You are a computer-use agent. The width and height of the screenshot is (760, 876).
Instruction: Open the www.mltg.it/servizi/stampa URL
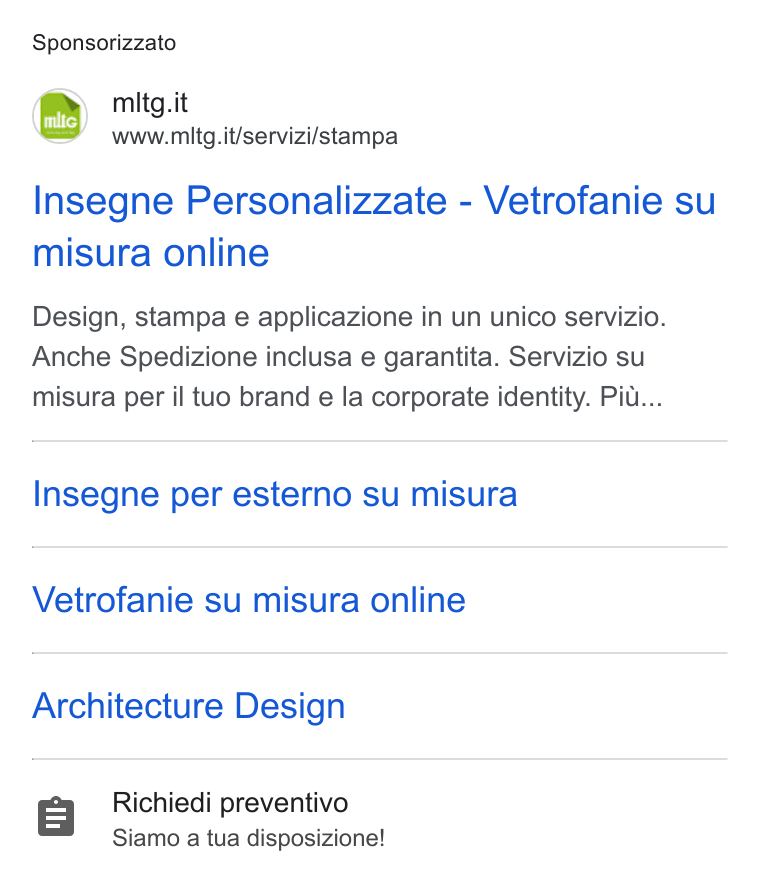pyautogui.click(x=255, y=136)
